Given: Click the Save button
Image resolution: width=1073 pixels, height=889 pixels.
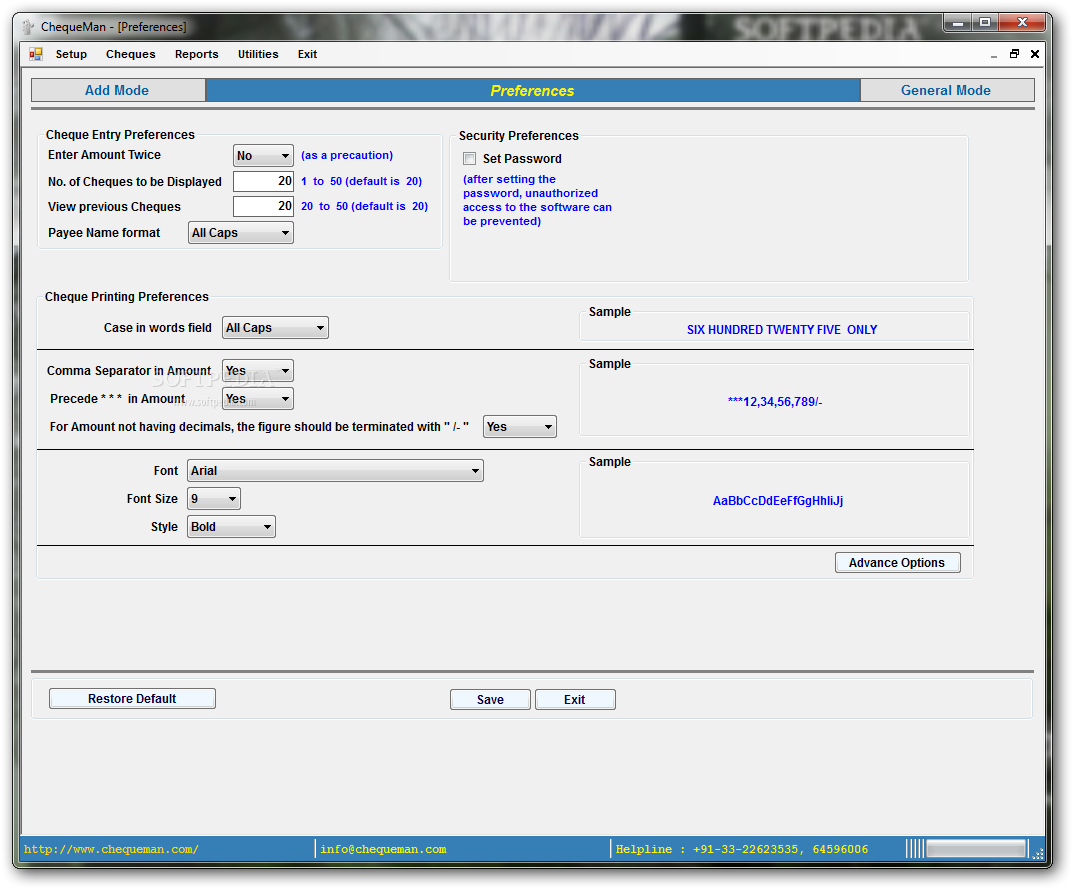Looking at the screenshot, I should click(x=490, y=699).
